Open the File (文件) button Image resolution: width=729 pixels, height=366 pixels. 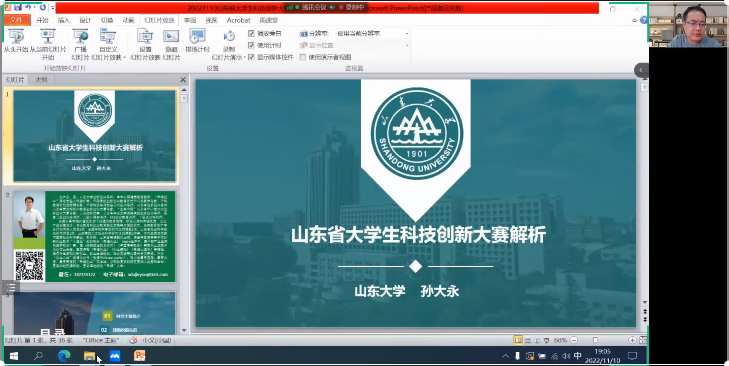[17, 20]
